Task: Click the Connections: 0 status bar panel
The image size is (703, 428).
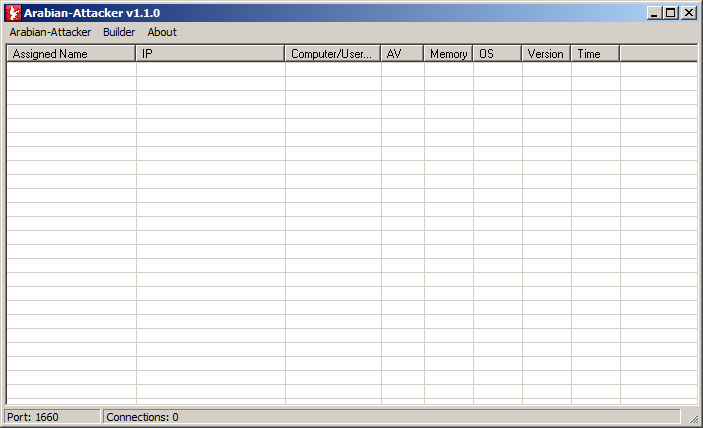Action: tap(390, 417)
